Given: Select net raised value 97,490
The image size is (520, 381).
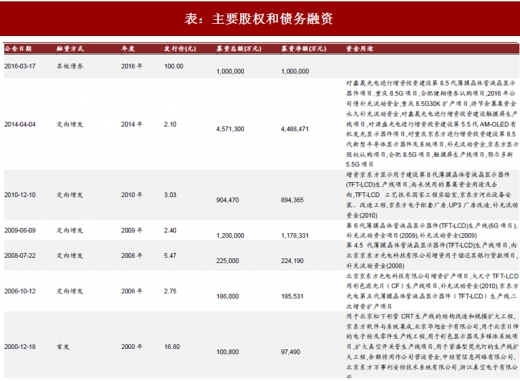Looking at the screenshot, I should pos(290,352).
